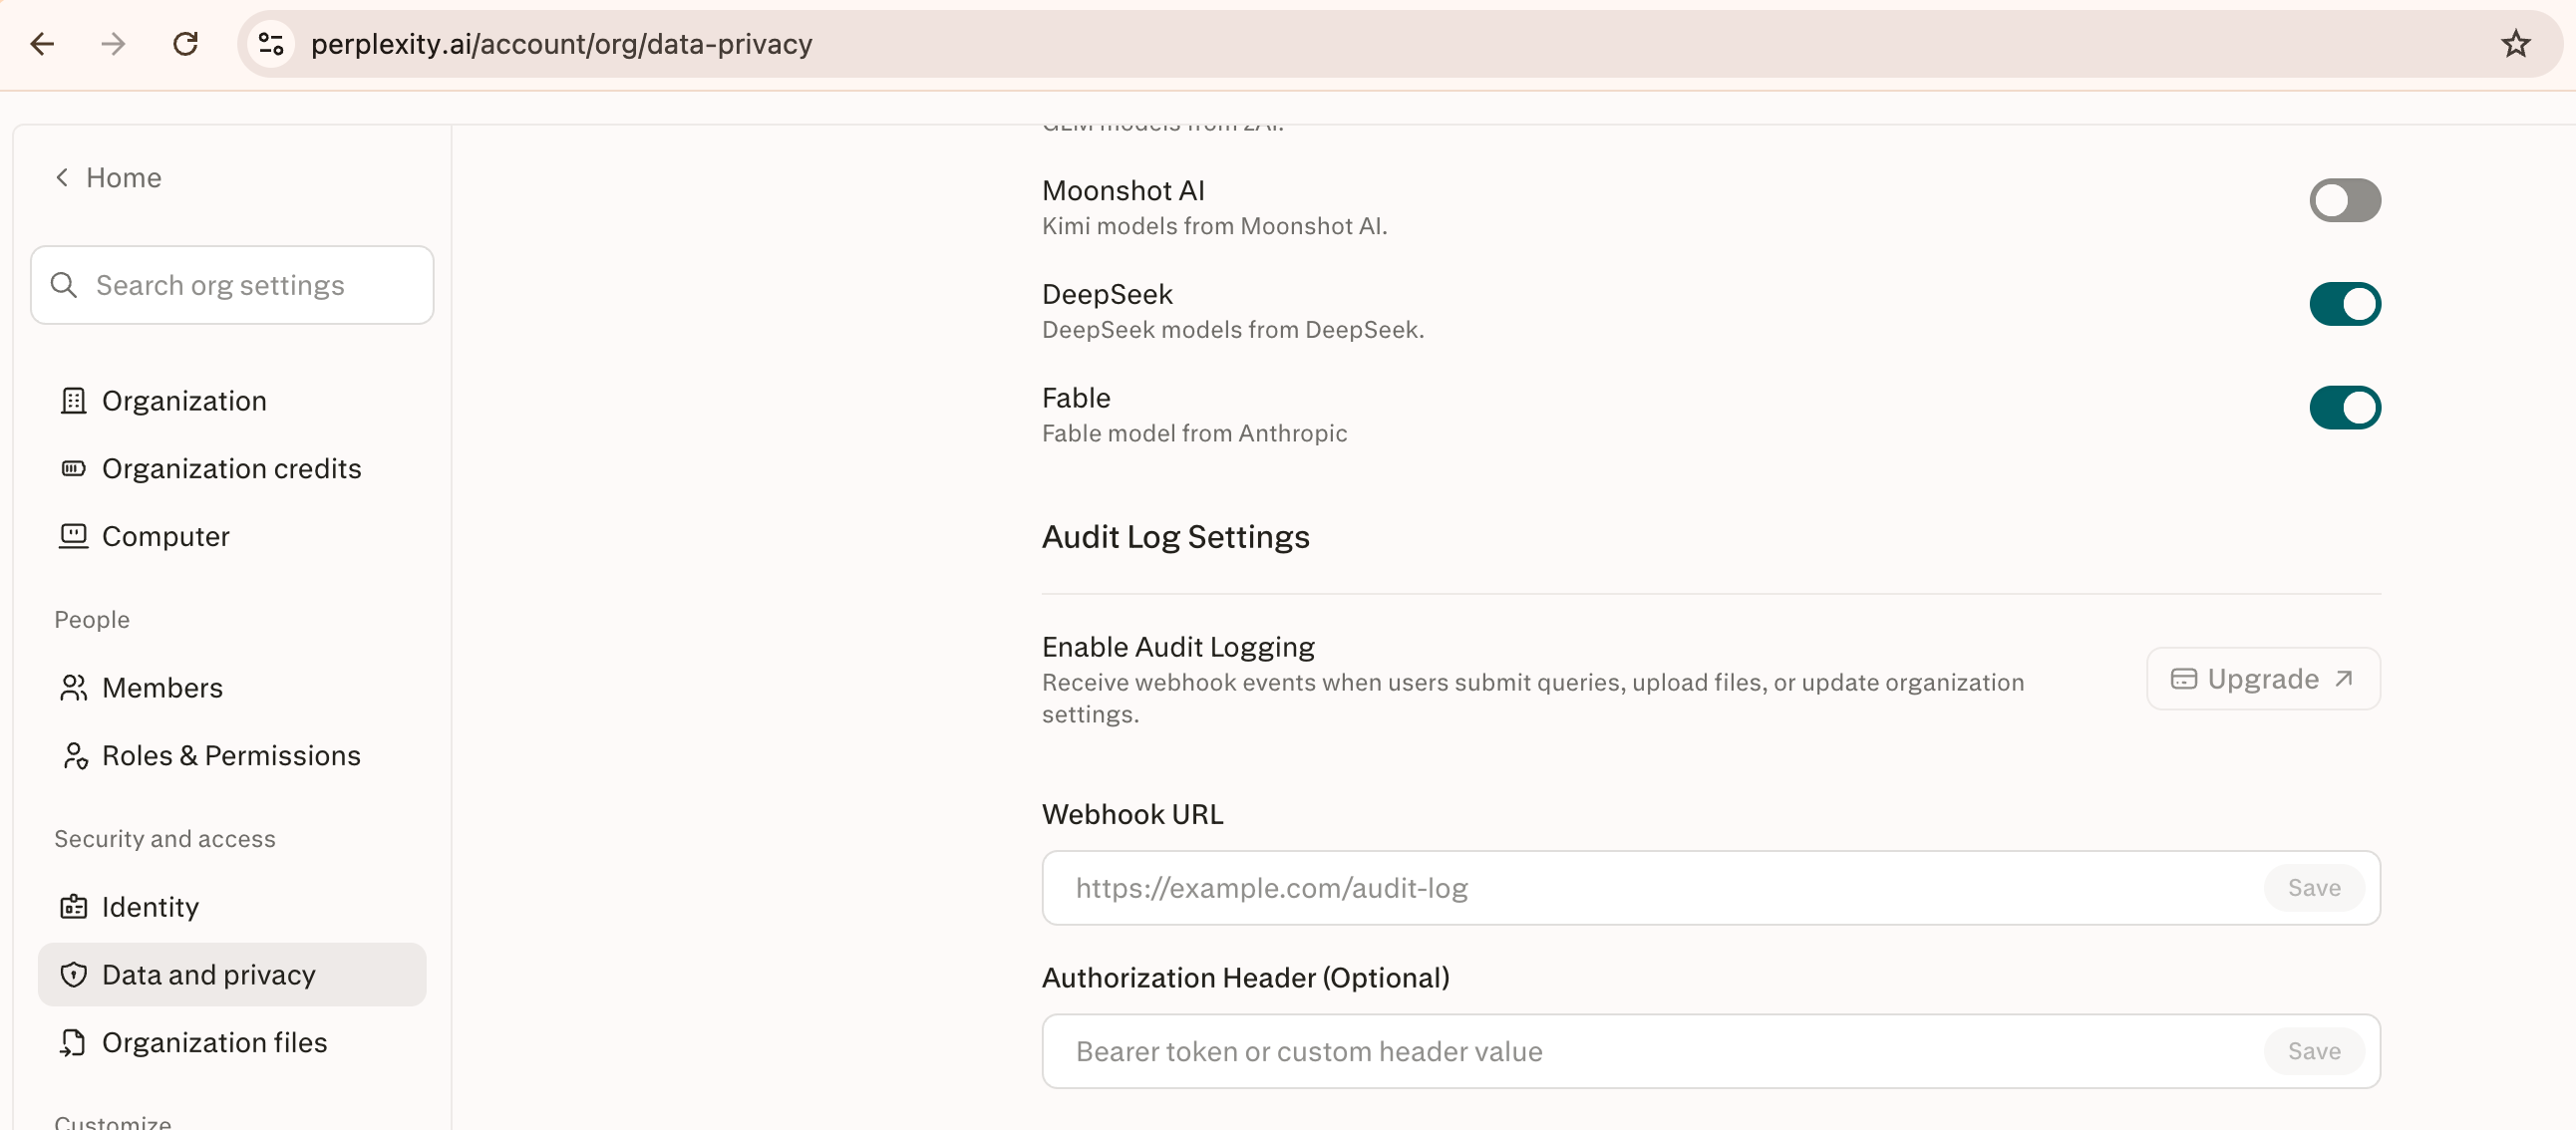Viewport: 2576px width, 1130px height.
Task: Bookmark this page with the star icon
Action: coord(2515,44)
